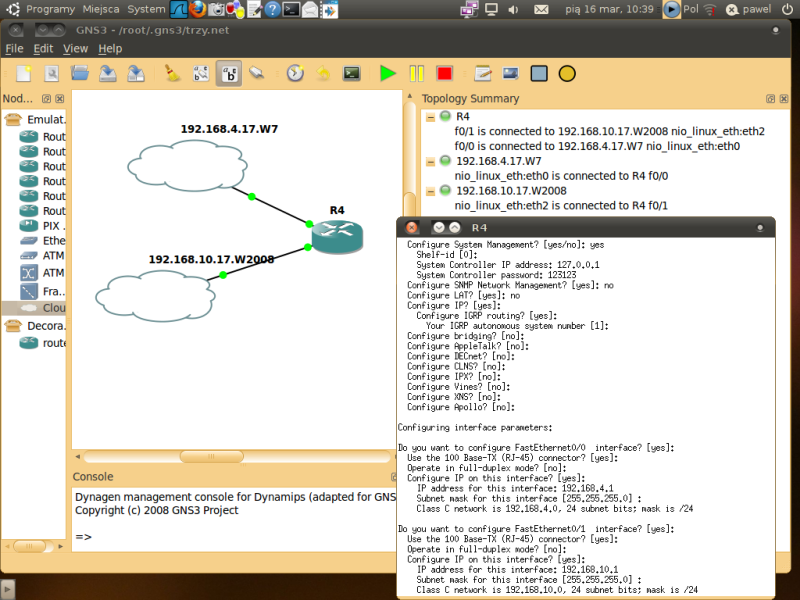Select the Emulated devices folder
The height and width of the screenshot is (600, 800).
35,119
